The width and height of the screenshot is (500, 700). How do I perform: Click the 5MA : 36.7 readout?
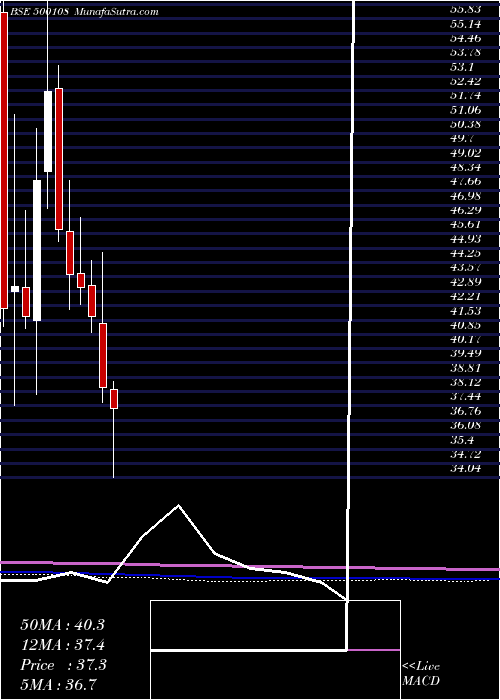click(x=59, y=685)
